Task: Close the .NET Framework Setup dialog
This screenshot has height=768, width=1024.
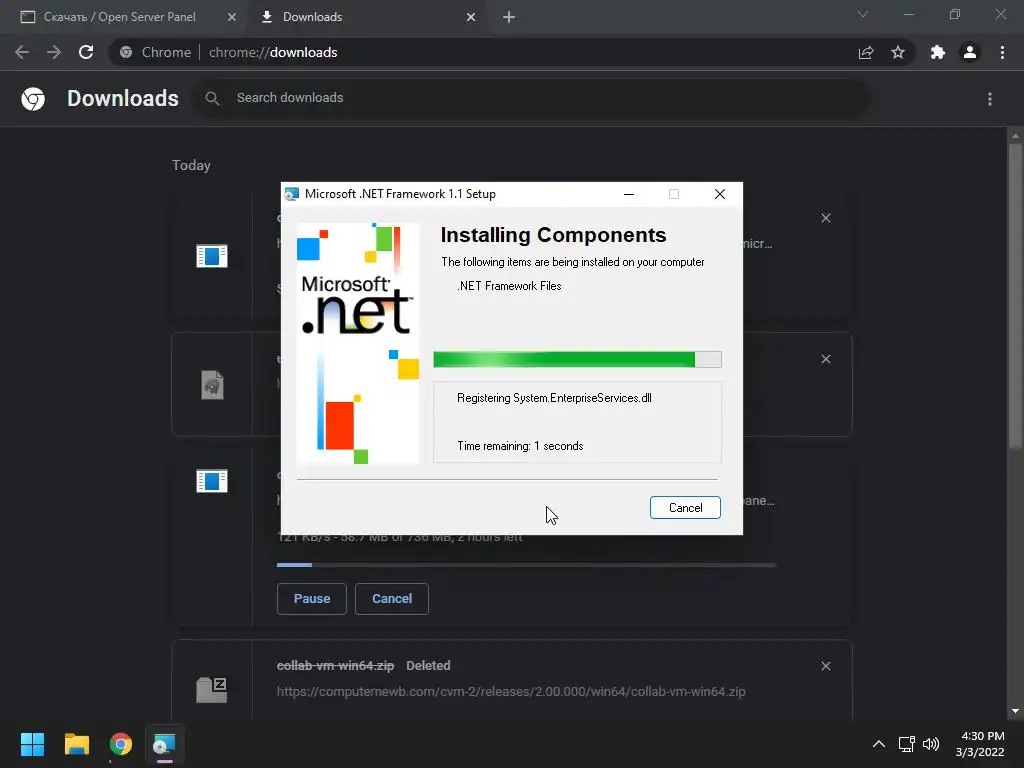Action: pyautogui.click(x=720, y=194)
